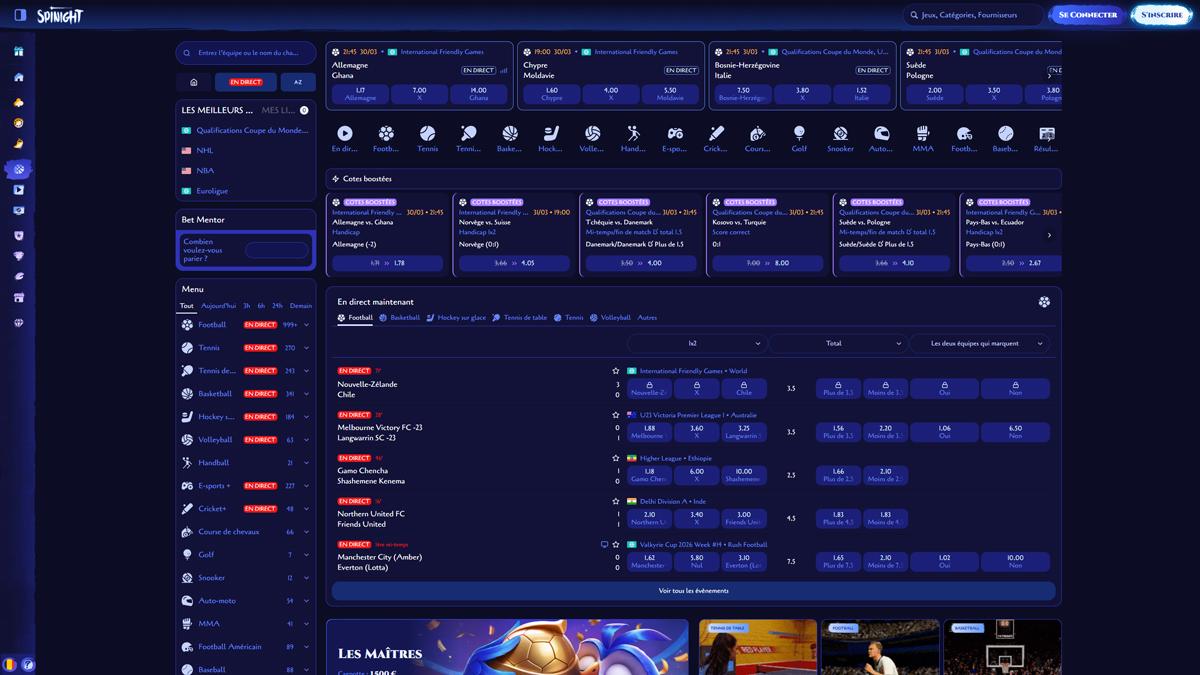Click the gift box icon in left sidebar
Viewport: 1200px width, 675px height.
coord(18,51)
